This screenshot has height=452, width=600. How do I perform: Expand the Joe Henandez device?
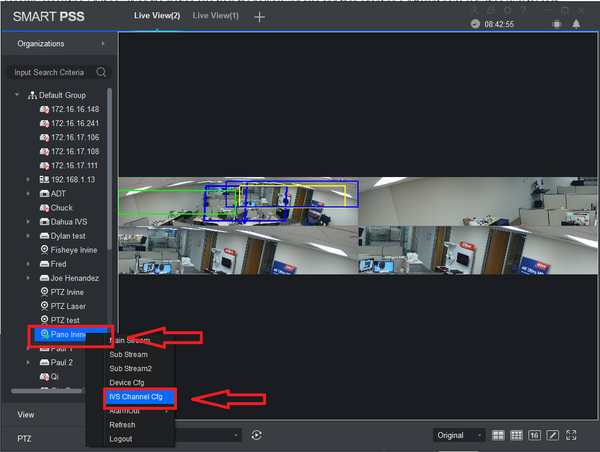28,278
